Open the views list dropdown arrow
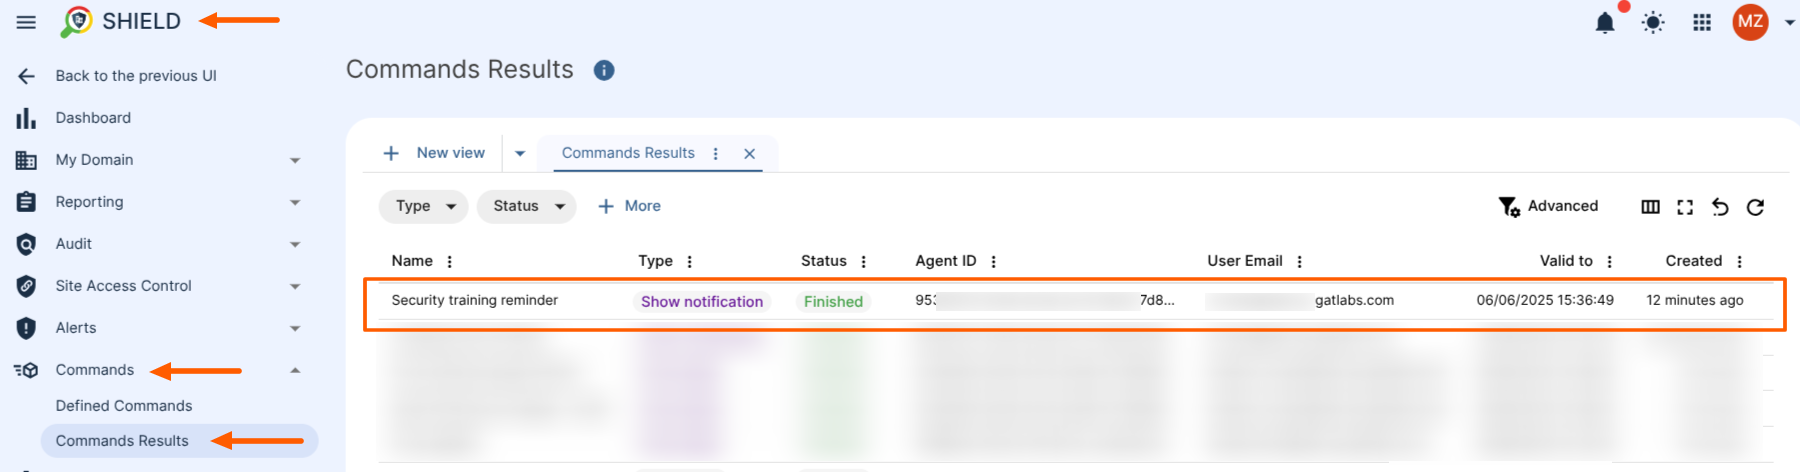Image resolution: width=1800 pixels, height=472 pixels. [x=520, y=153]
